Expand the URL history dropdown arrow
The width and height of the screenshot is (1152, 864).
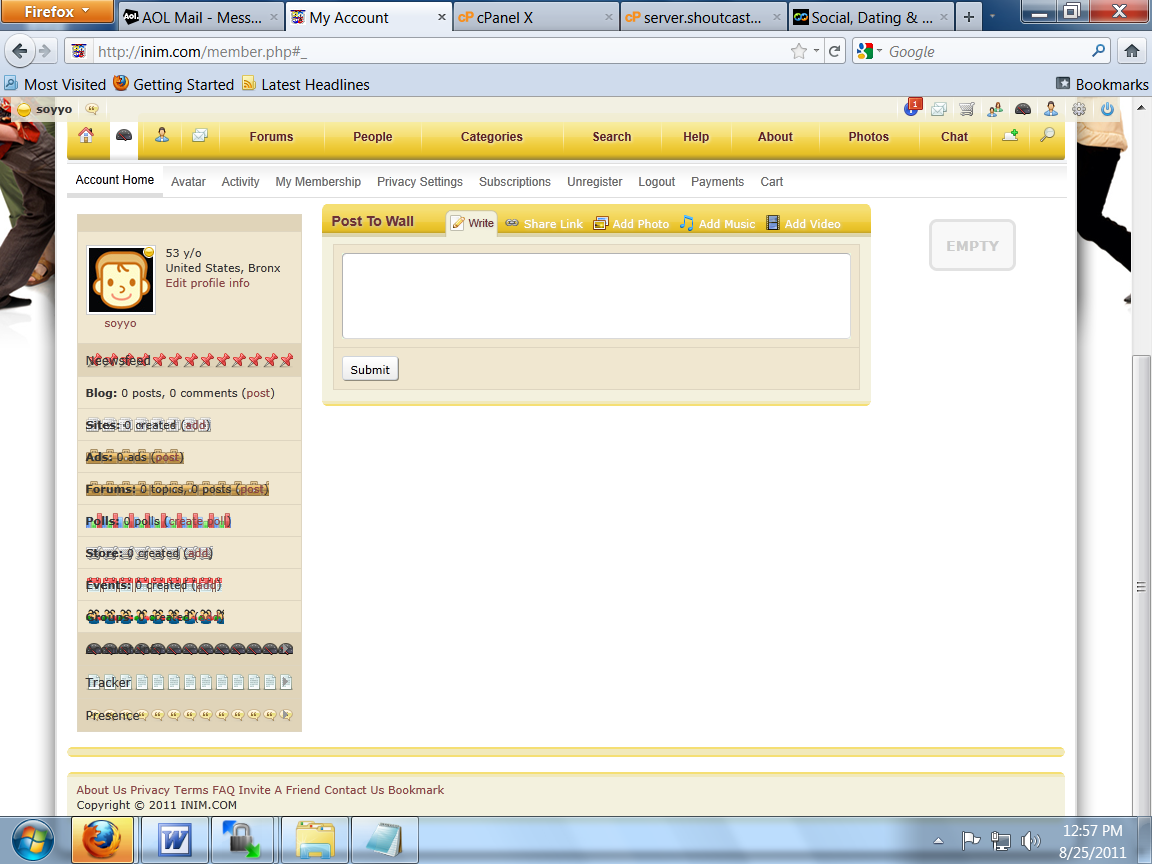(x=816, y=51)
